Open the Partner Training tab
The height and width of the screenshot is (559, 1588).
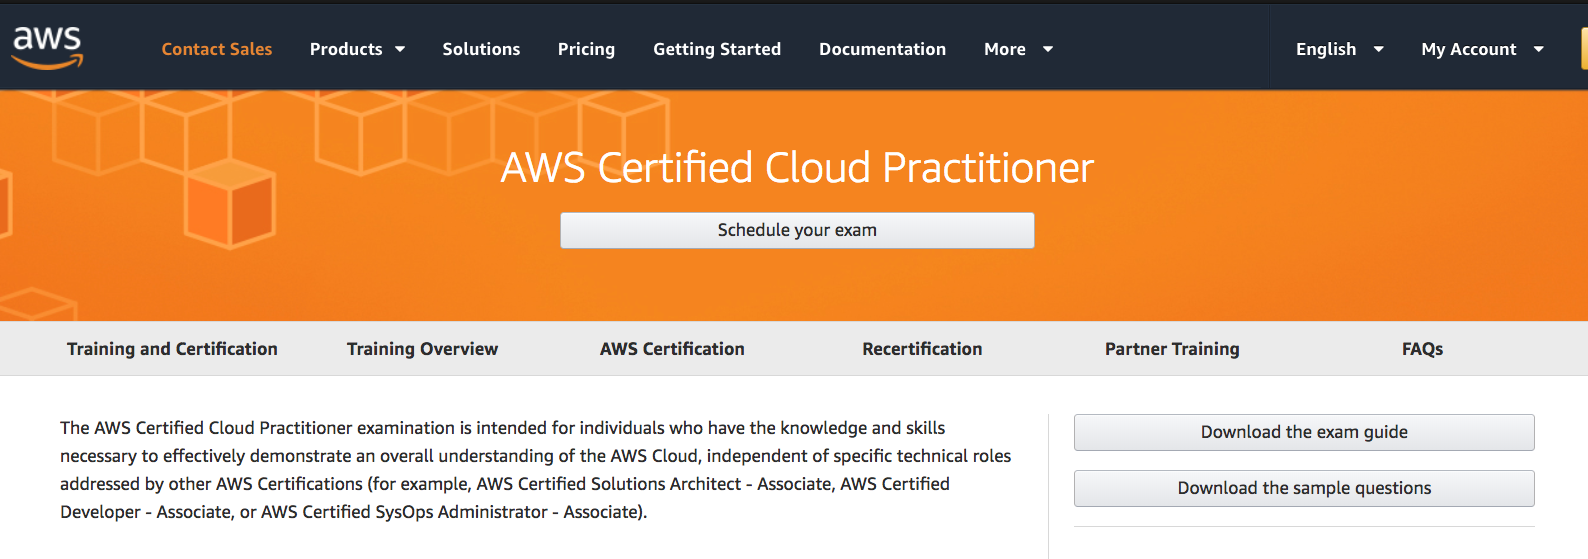pos(1172,349)
